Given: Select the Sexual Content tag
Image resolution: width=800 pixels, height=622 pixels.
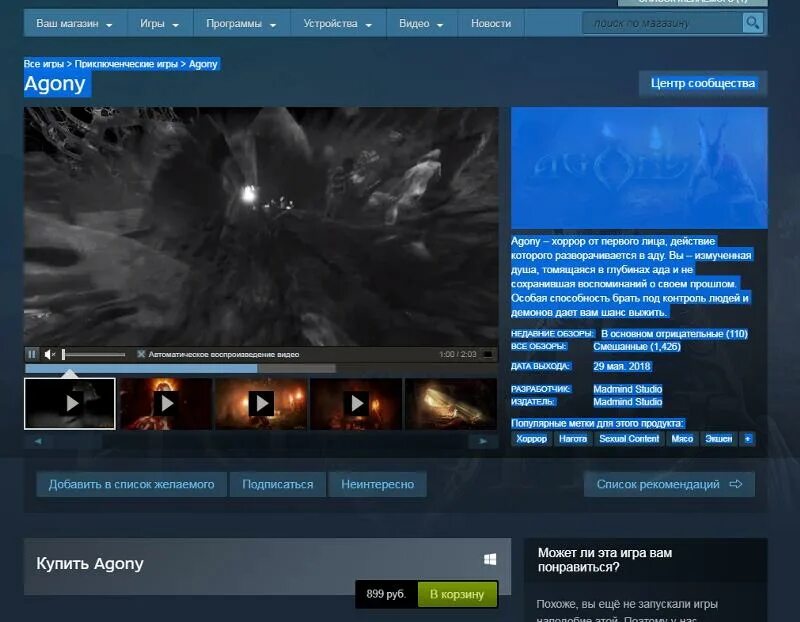Looking at the screenshot, I should click(x=629, y=439).
